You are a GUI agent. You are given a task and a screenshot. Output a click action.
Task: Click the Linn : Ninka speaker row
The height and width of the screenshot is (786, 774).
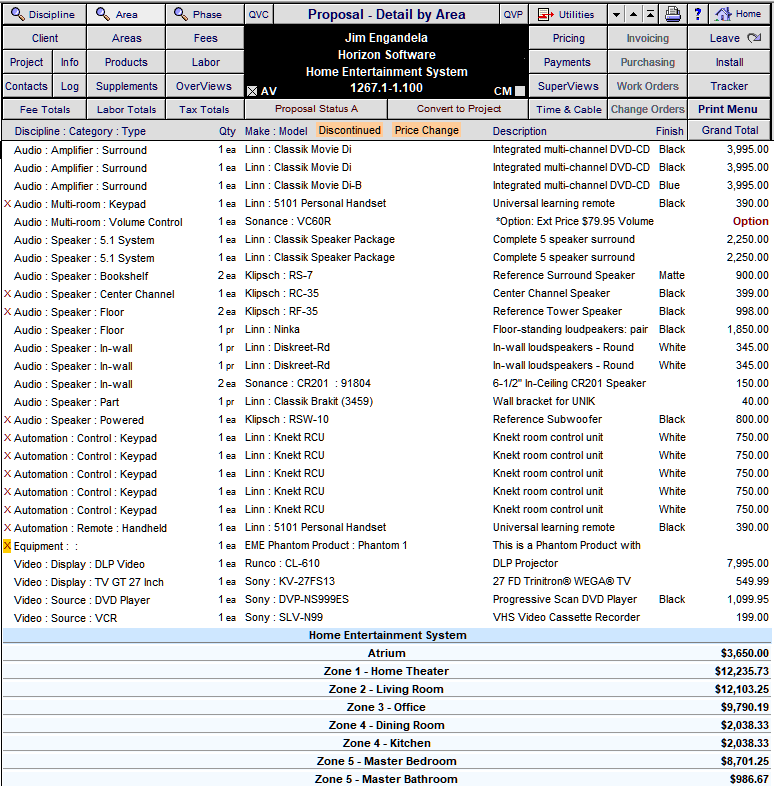pos(386,330)
